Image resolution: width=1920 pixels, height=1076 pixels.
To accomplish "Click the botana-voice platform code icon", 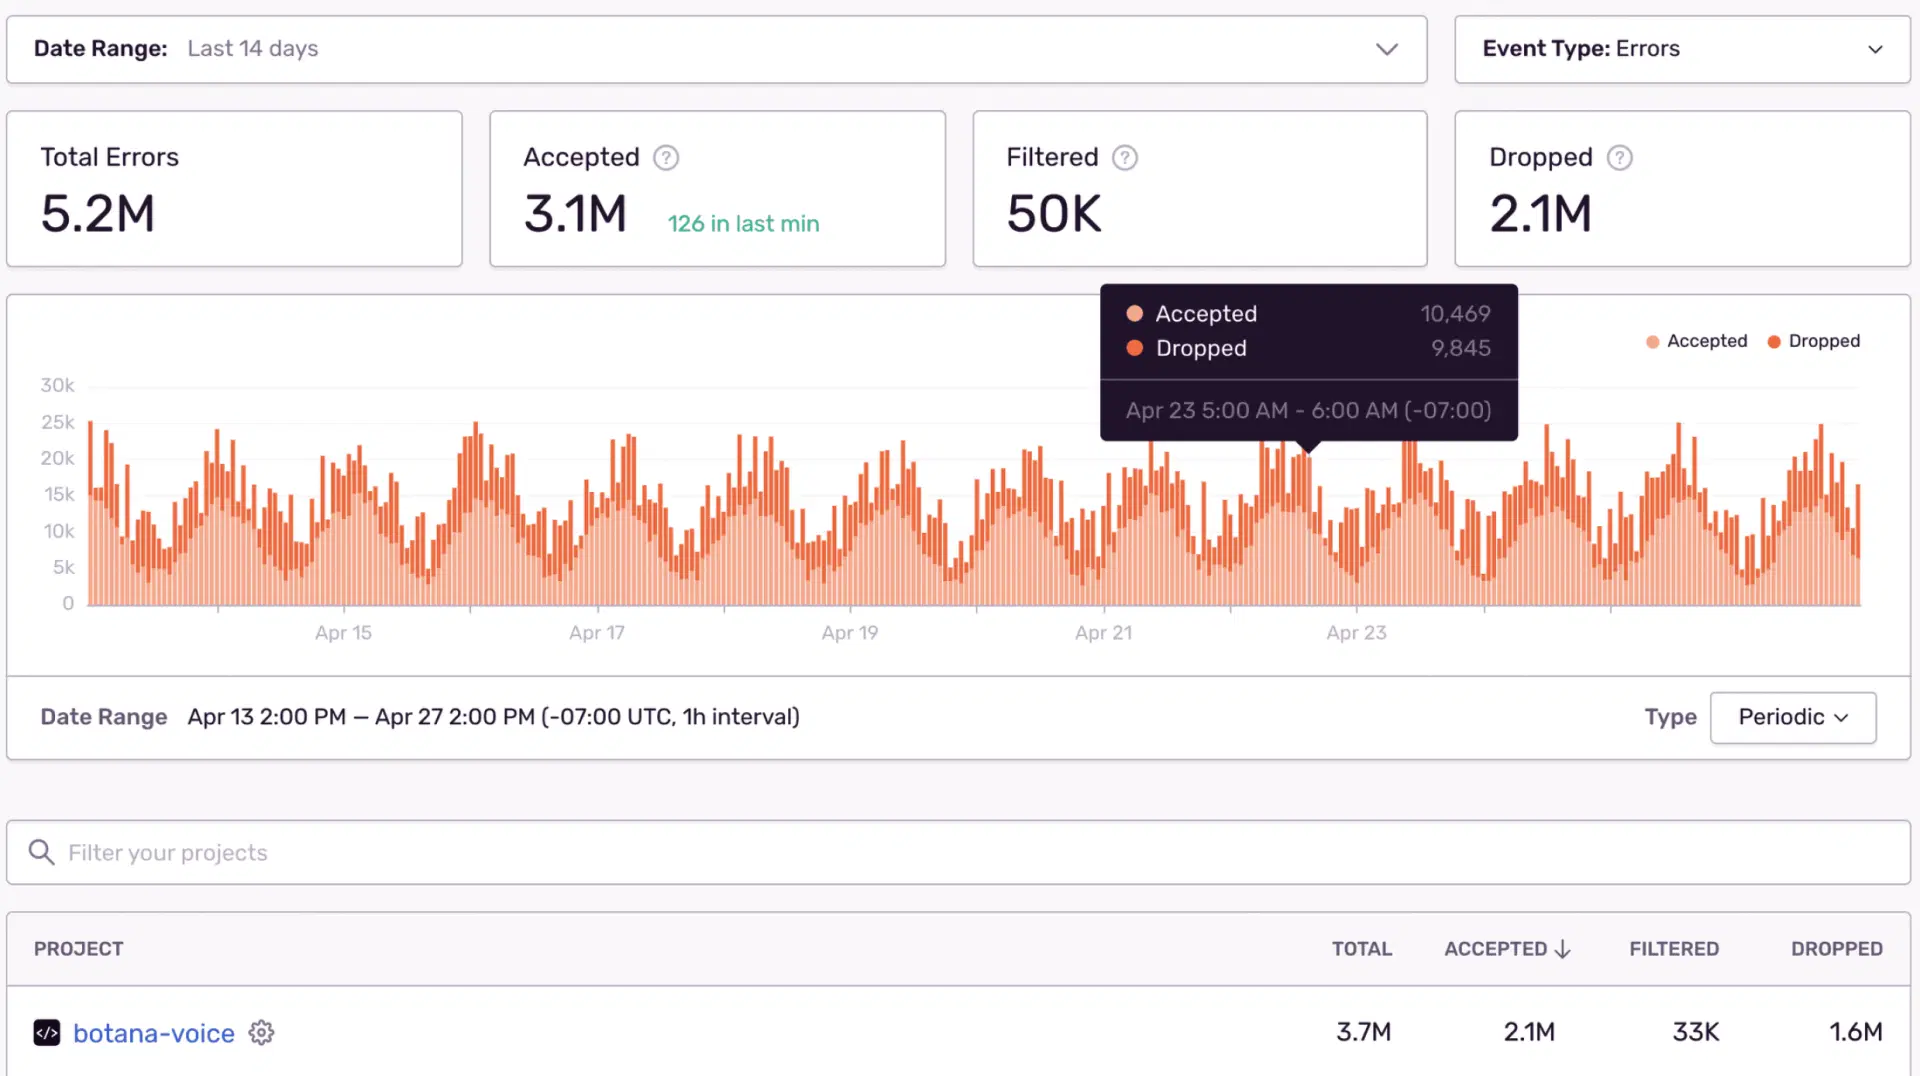I will pyautogui.click(x=46, y=1032).
